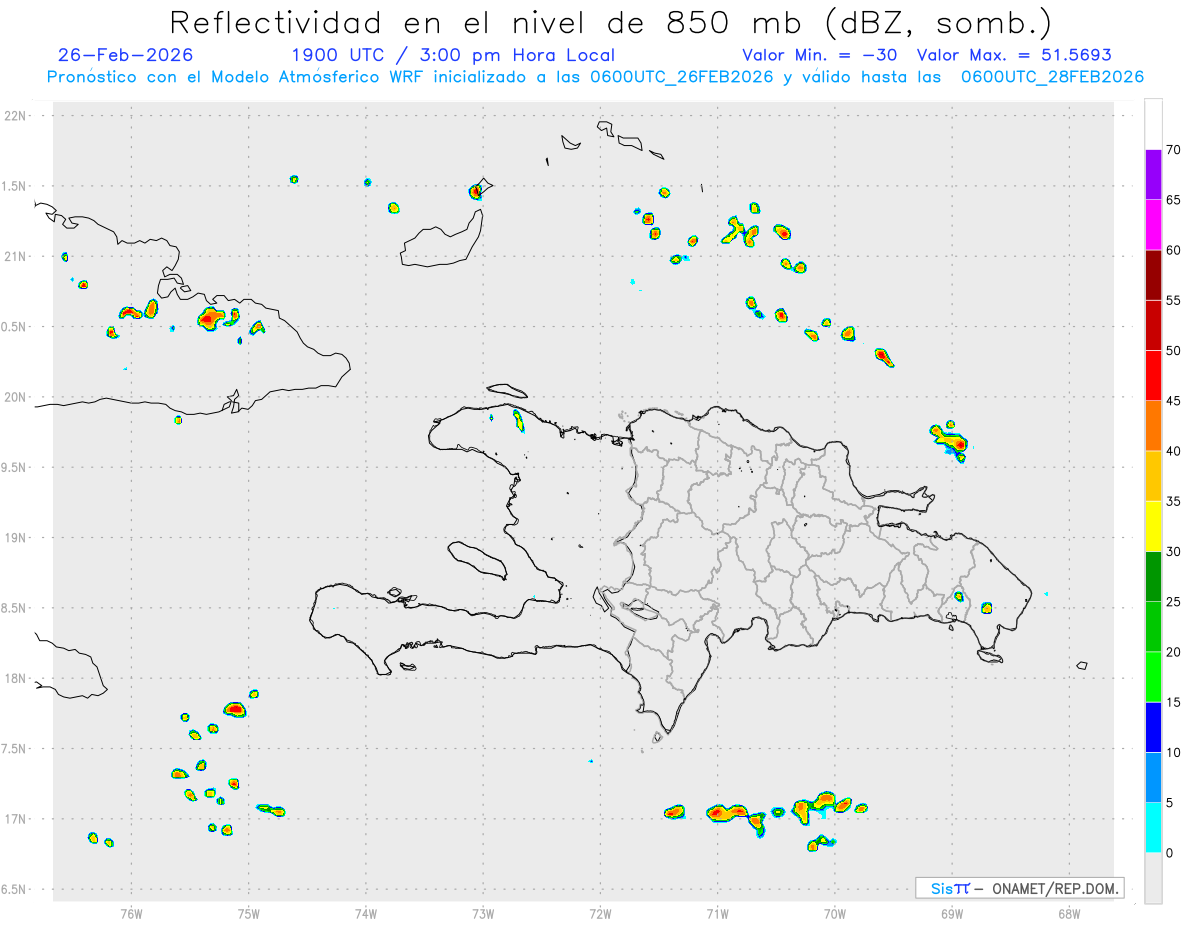Viewport: 1200px width, 927px height.
Task: Click the longitude axis label '74W'
Action: [x=366, y=912]
